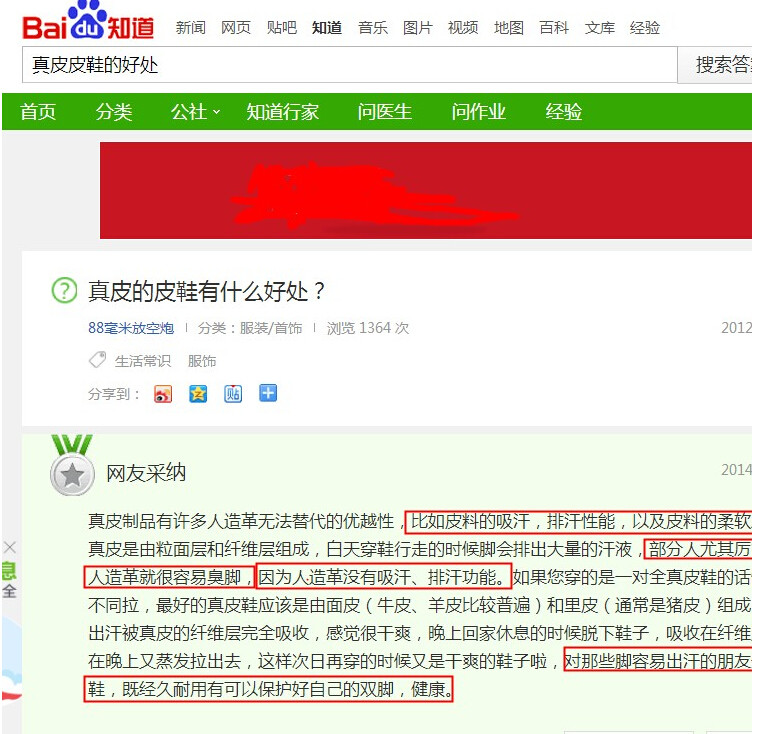Open more share options plus icon

tap(268, 393)
